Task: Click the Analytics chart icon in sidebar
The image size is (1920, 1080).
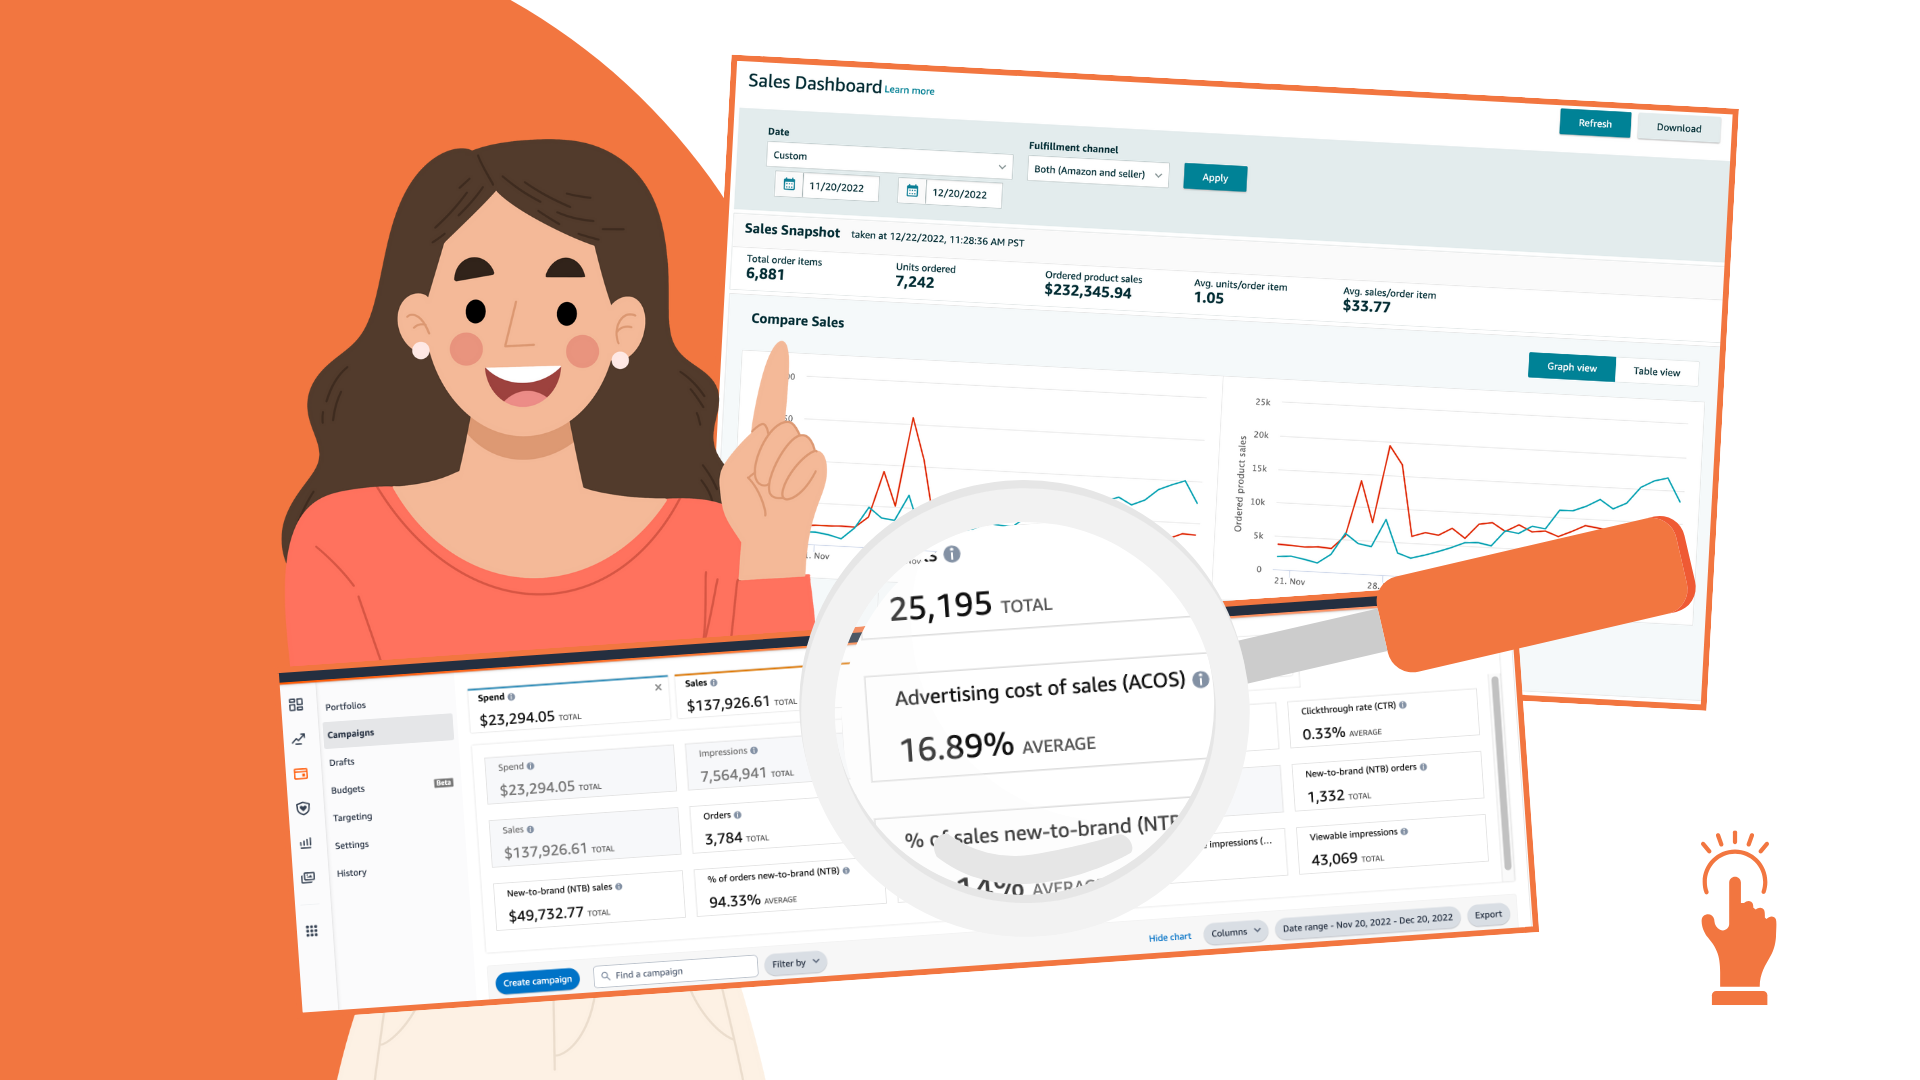Action: tap(303, 847)
